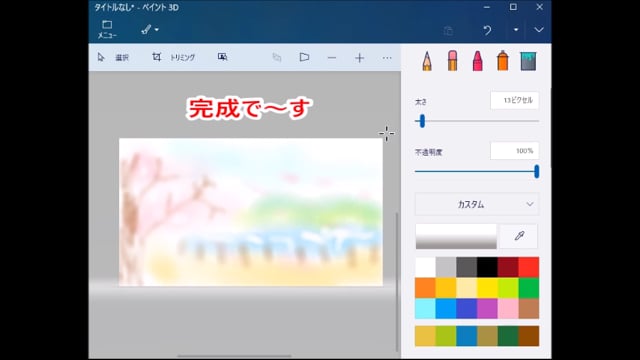The image size is (640, 360).
Task: Undo the last action
Action: (487, 30)
